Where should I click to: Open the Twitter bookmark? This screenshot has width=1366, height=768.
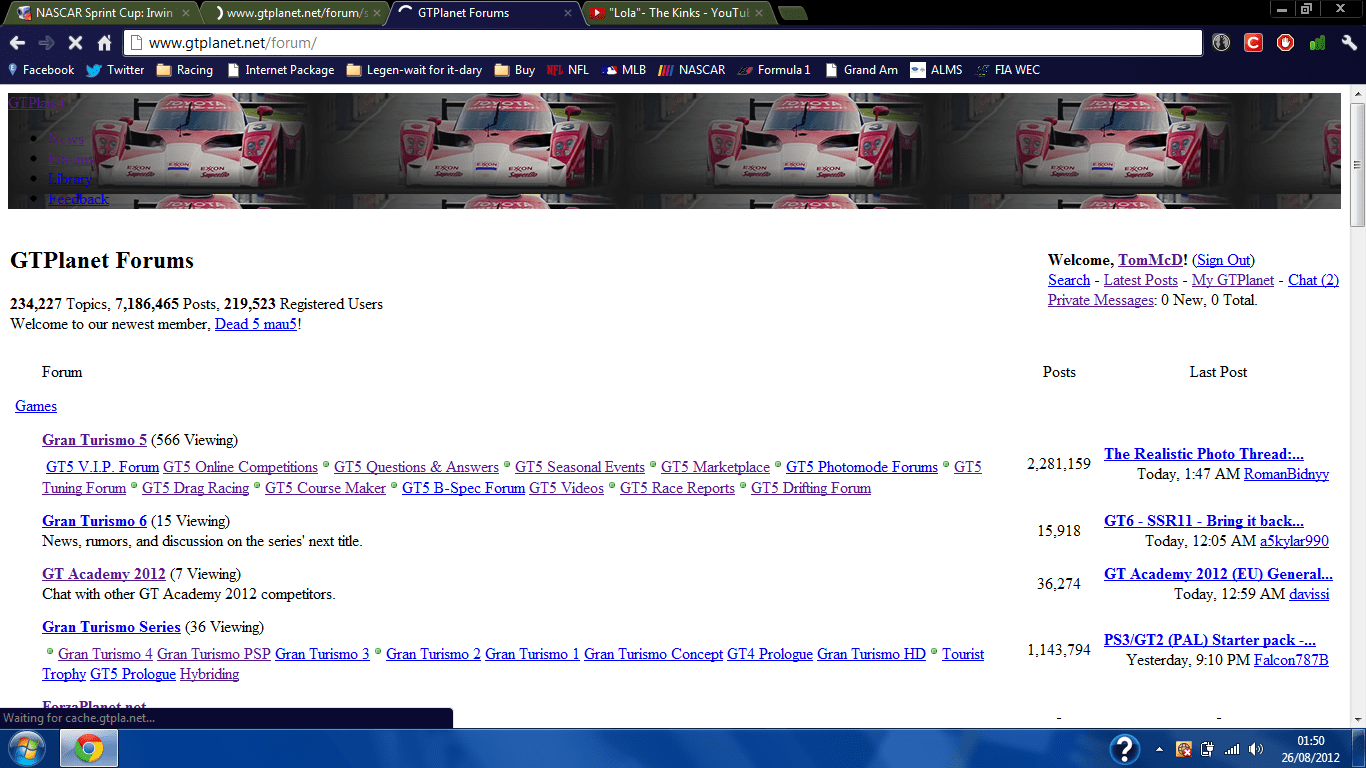coord(115,70)
